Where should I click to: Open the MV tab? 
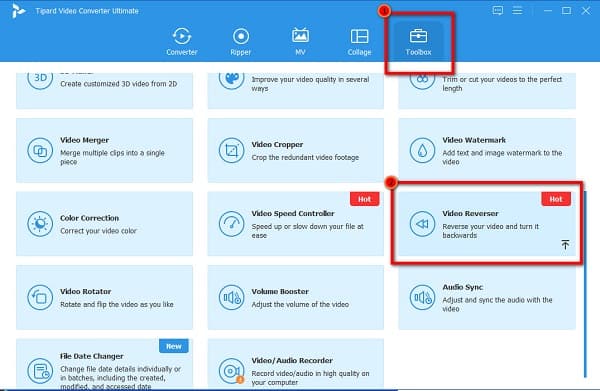pos(300,41)
